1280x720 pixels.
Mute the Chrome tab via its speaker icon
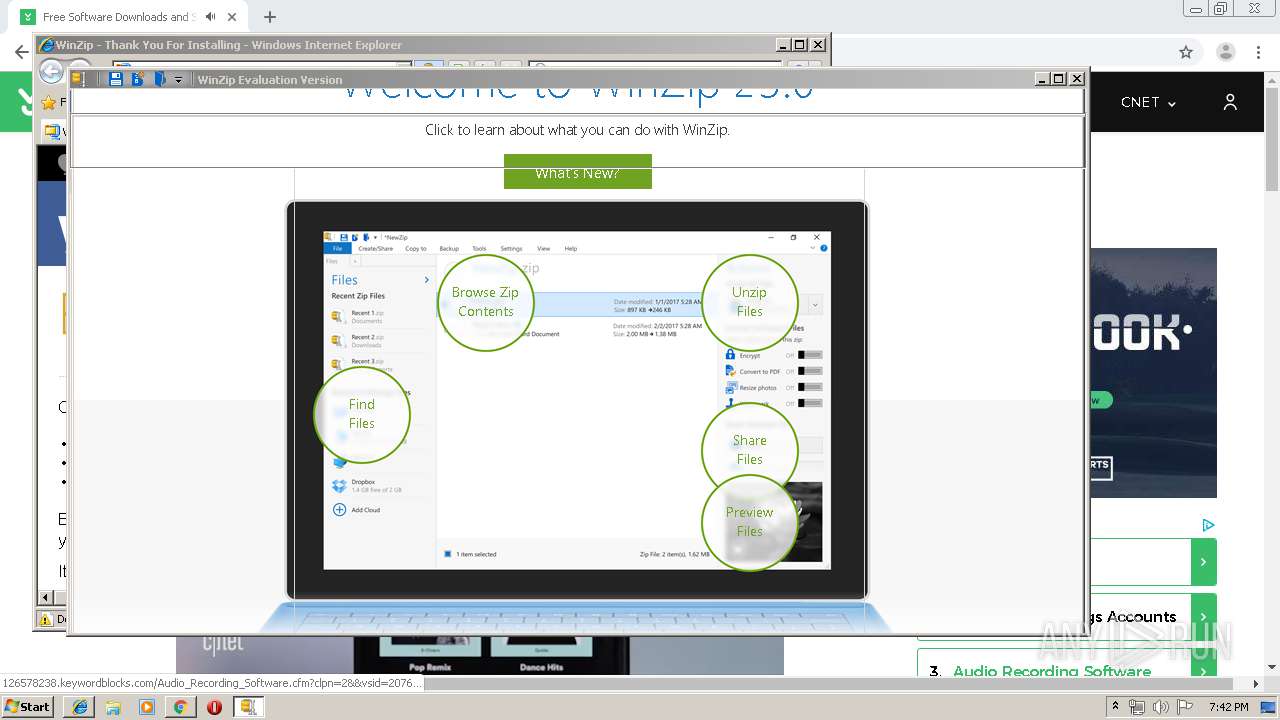pos(210,17)
